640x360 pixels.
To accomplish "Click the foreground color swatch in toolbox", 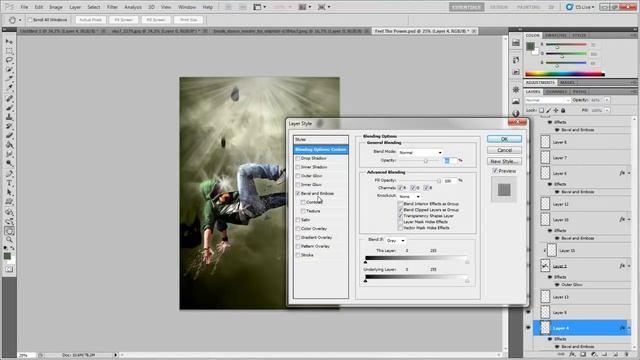I will (7, 256).
